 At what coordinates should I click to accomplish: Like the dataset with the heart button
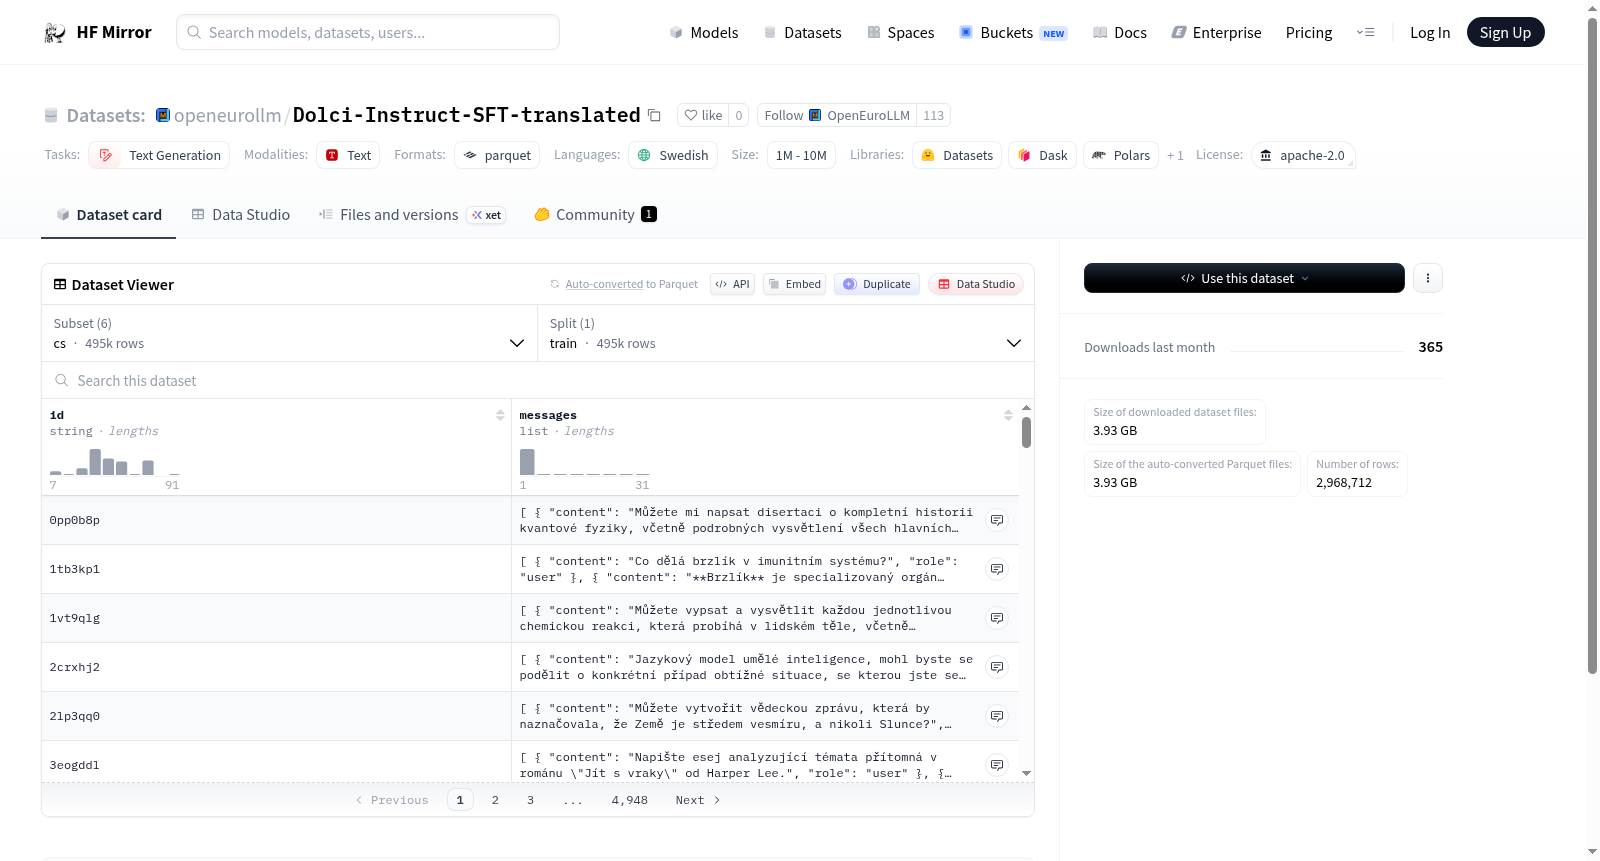[x=703, y=115]
